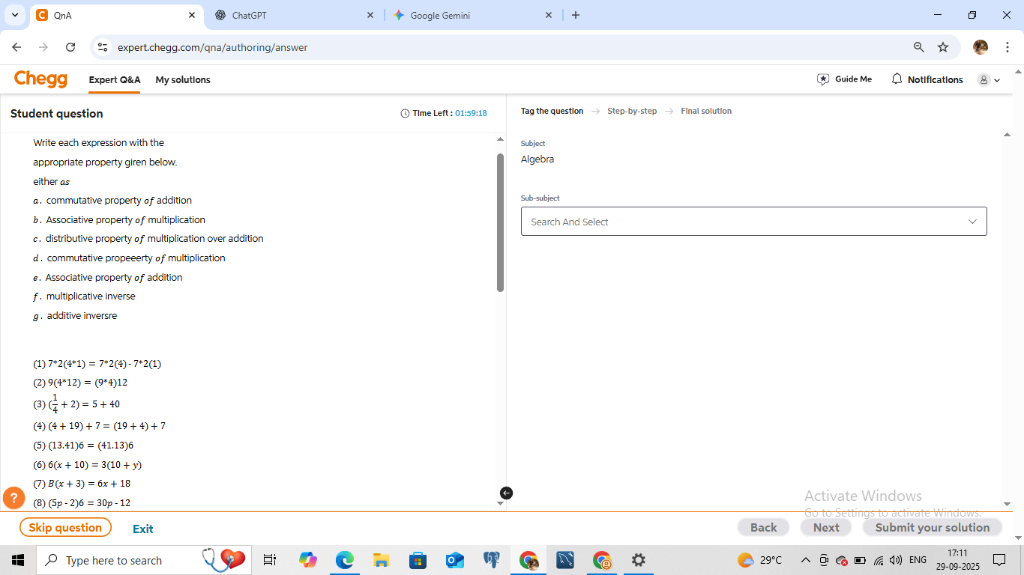Open the Guide Me helper

click(x=844, y=79)
